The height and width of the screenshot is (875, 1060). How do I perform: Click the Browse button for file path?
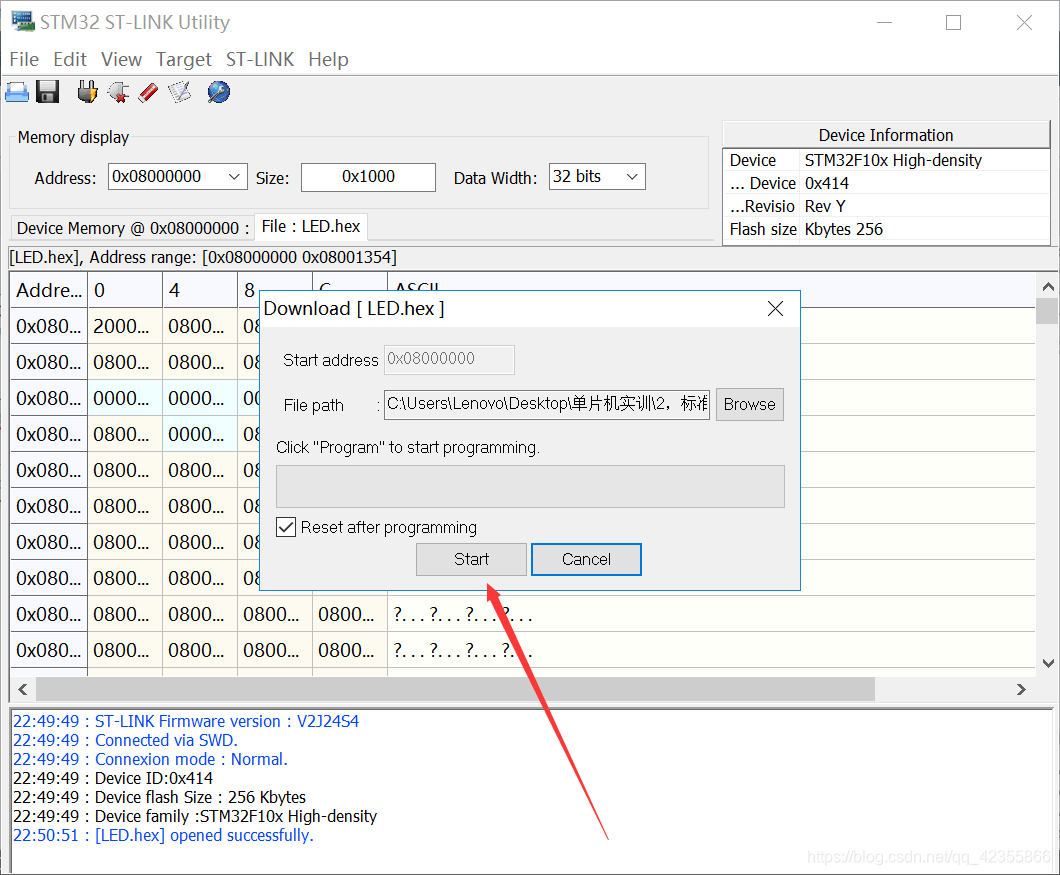(750, 404)
